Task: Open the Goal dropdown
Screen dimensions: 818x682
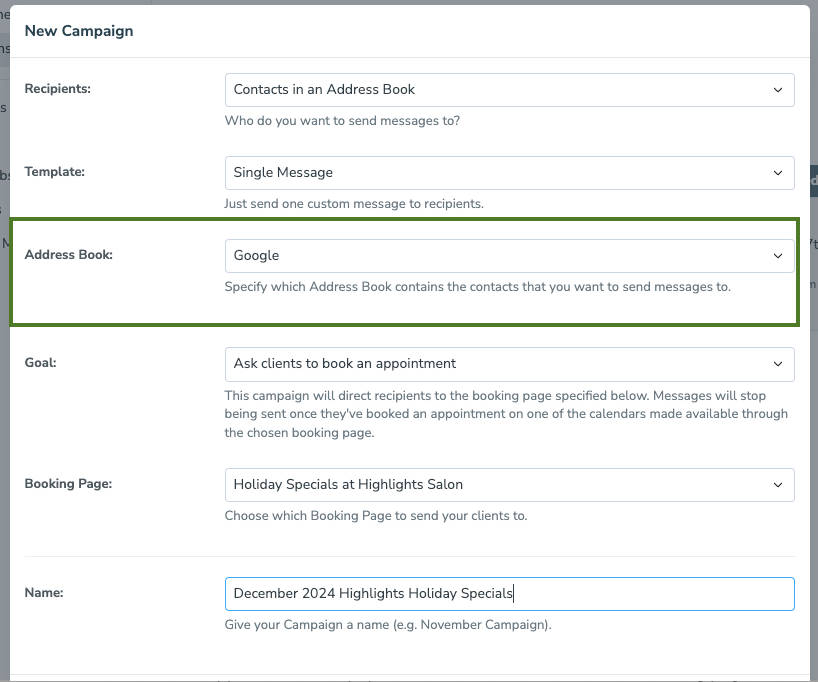Action: (x=509, y=364)
